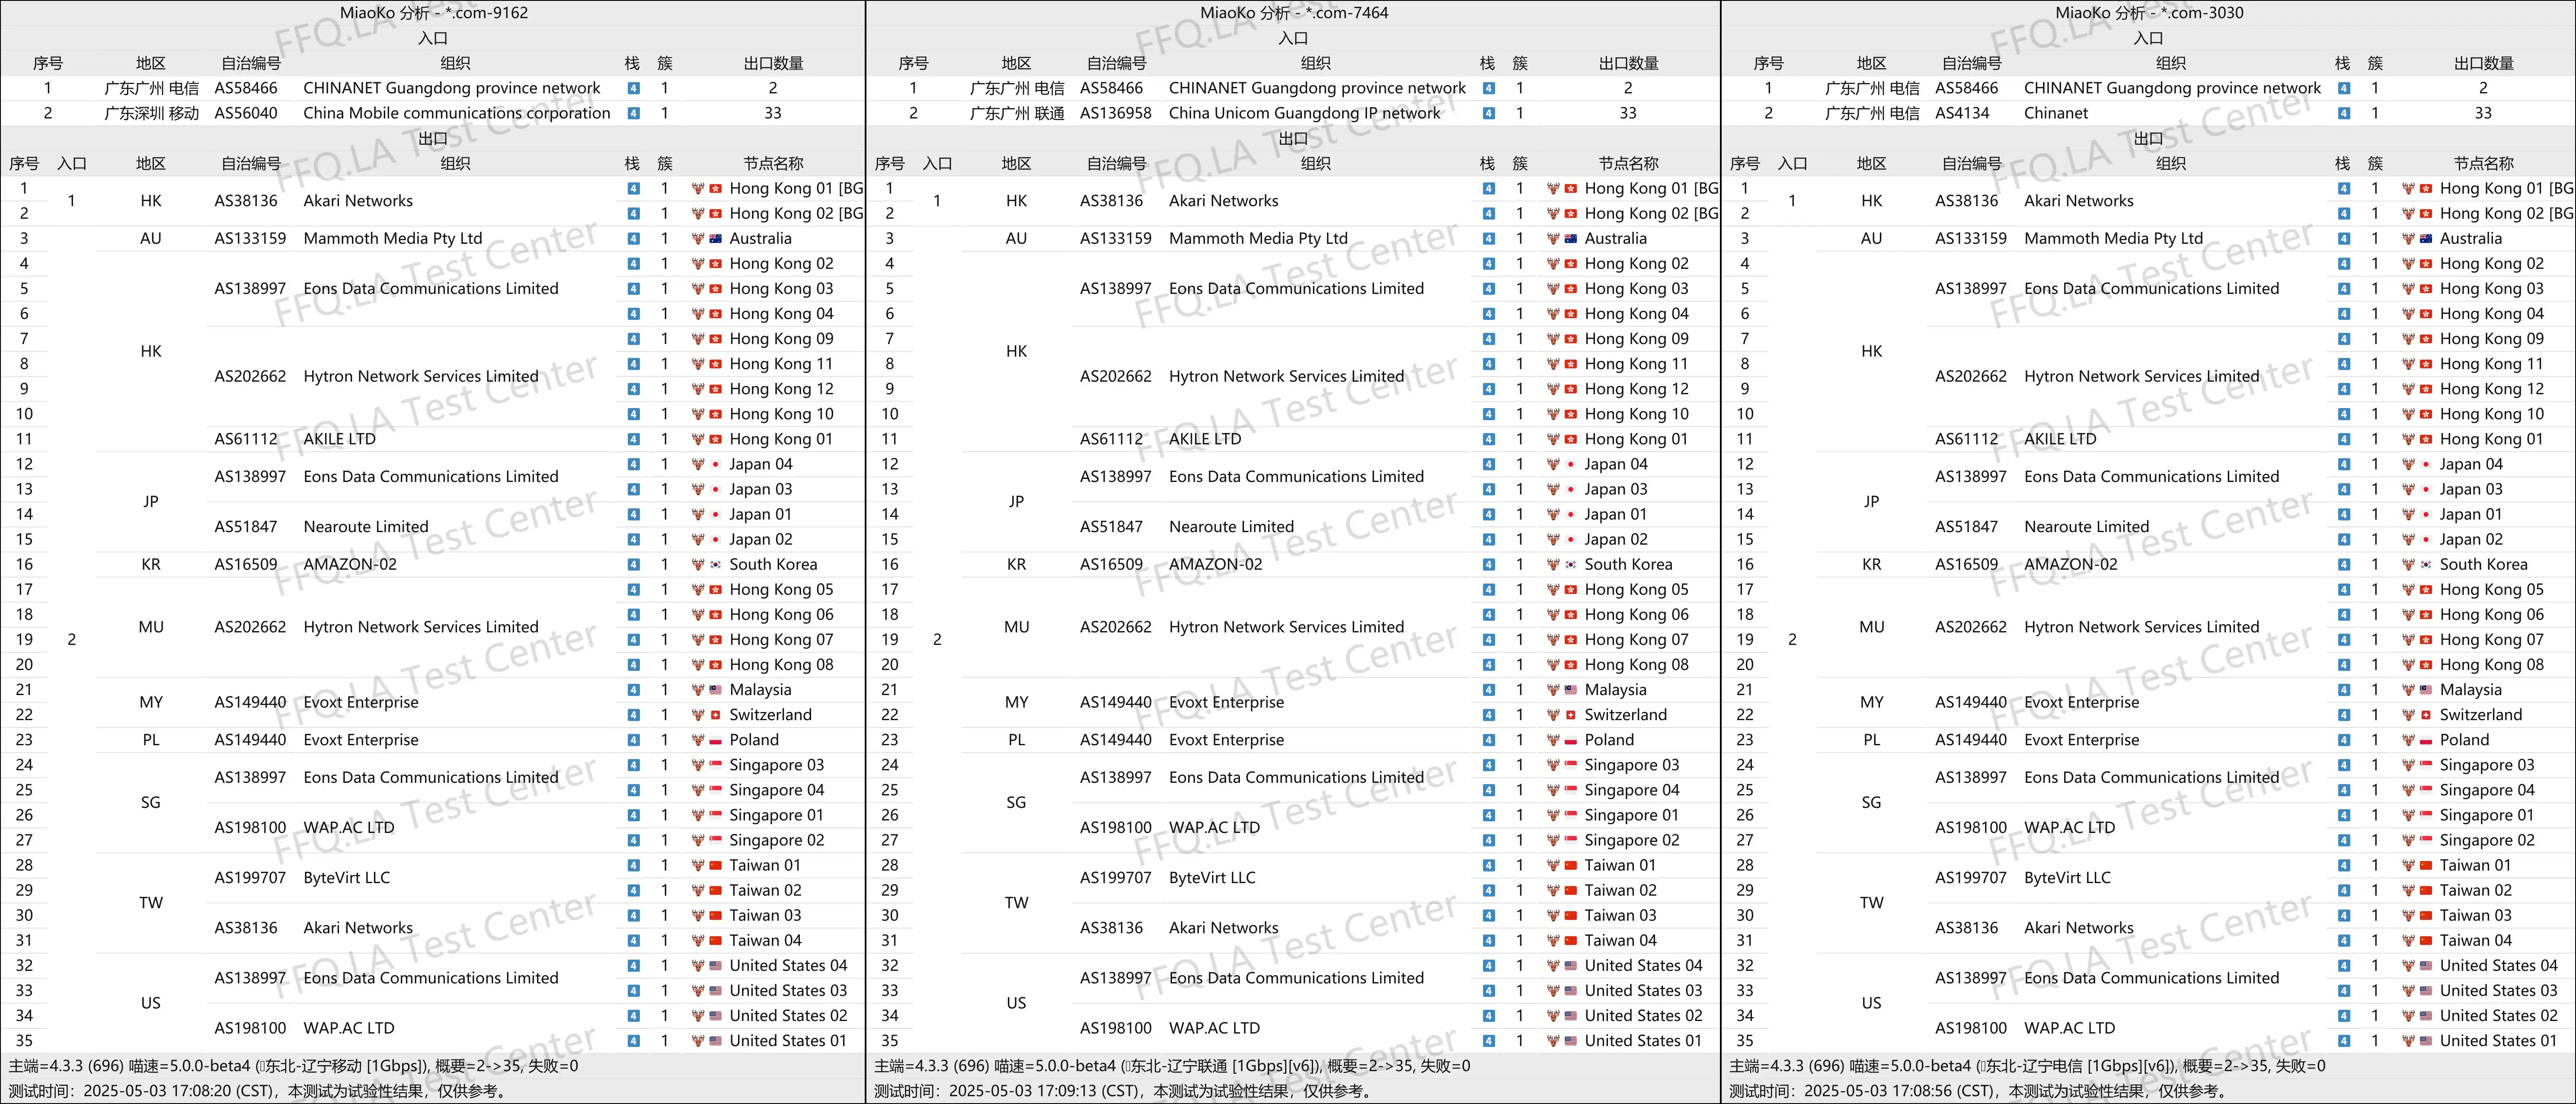Click 'AS51847' in the com-9162 table

tap(246, 527)
